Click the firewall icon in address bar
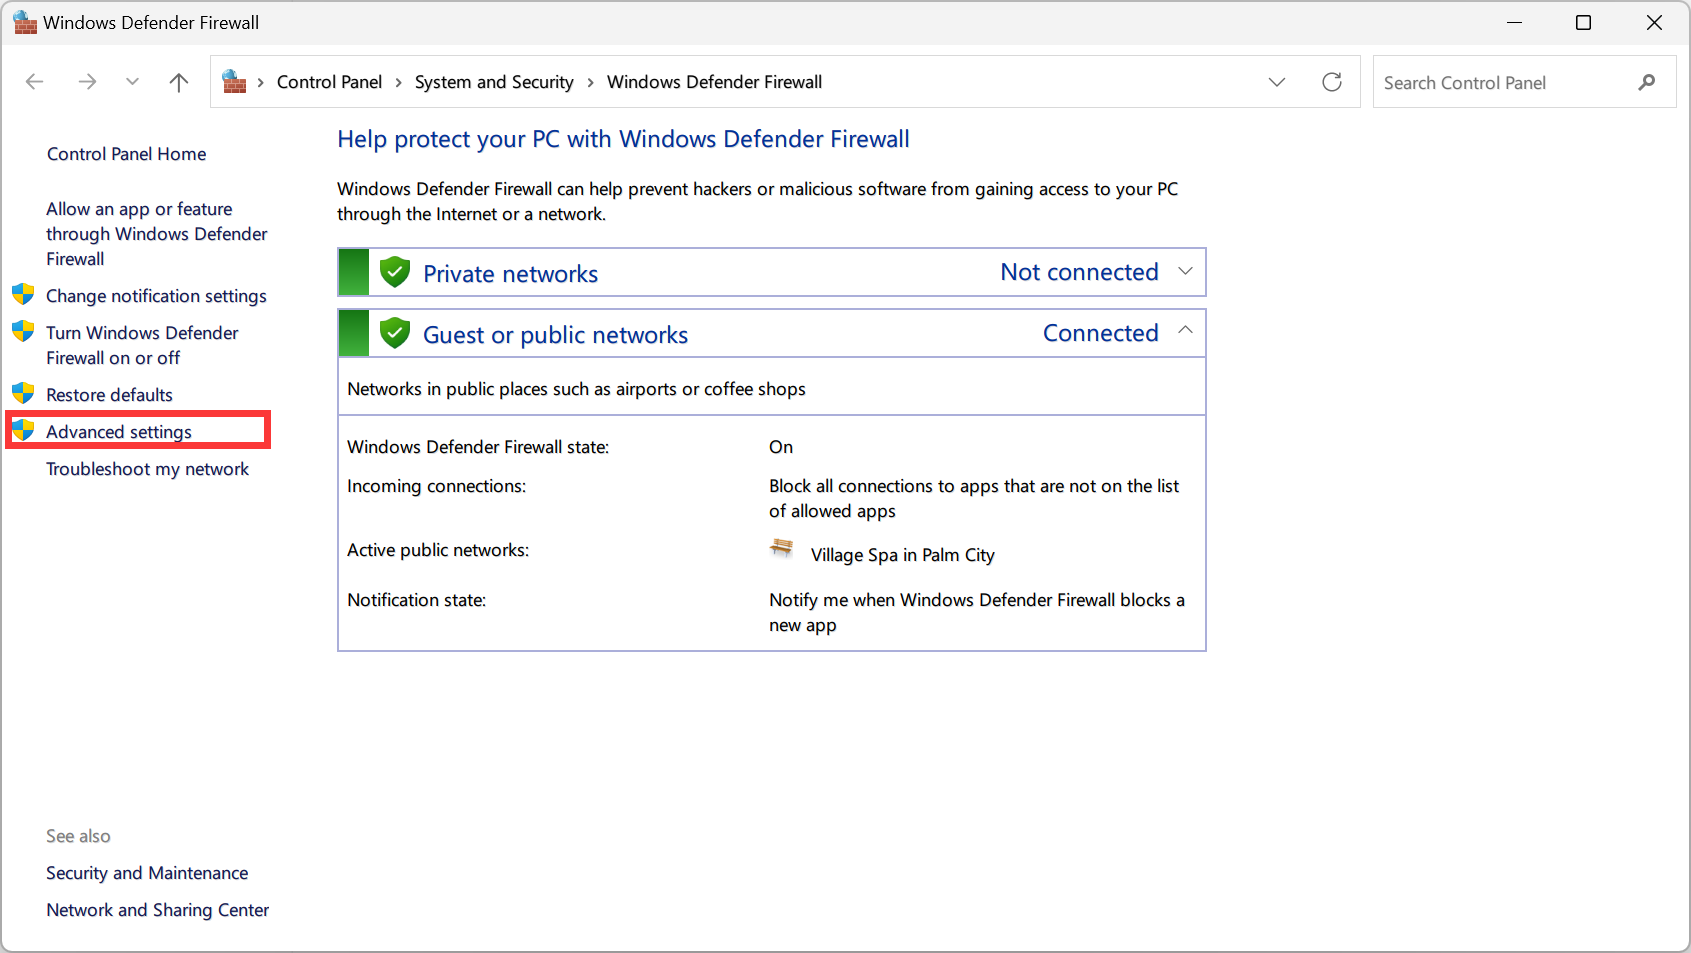 click(234, 82)
